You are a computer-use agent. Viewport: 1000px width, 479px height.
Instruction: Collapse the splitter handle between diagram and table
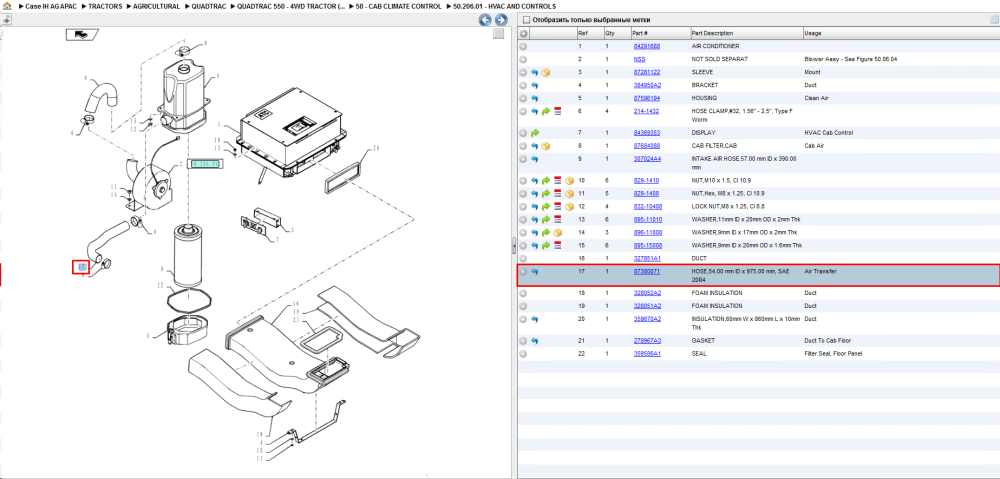[514, 246]
